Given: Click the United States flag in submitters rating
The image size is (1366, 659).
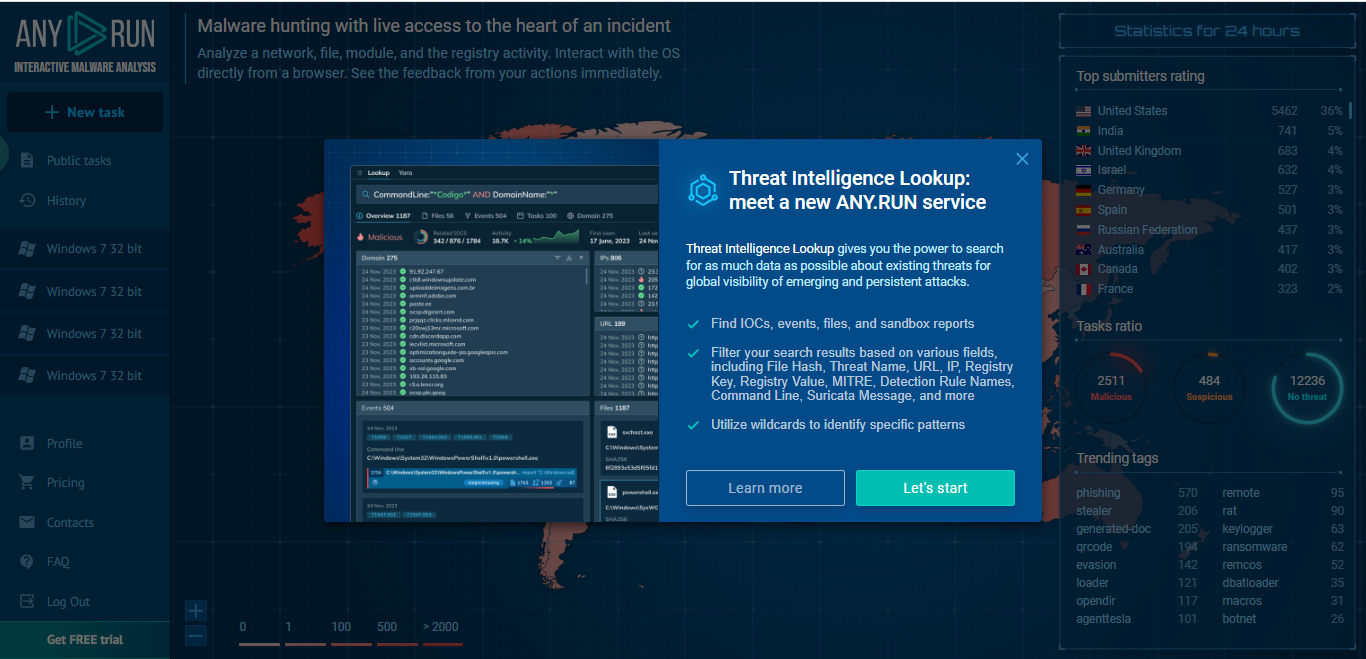Looking at the screenshot, I should [x=1082, y=110].
